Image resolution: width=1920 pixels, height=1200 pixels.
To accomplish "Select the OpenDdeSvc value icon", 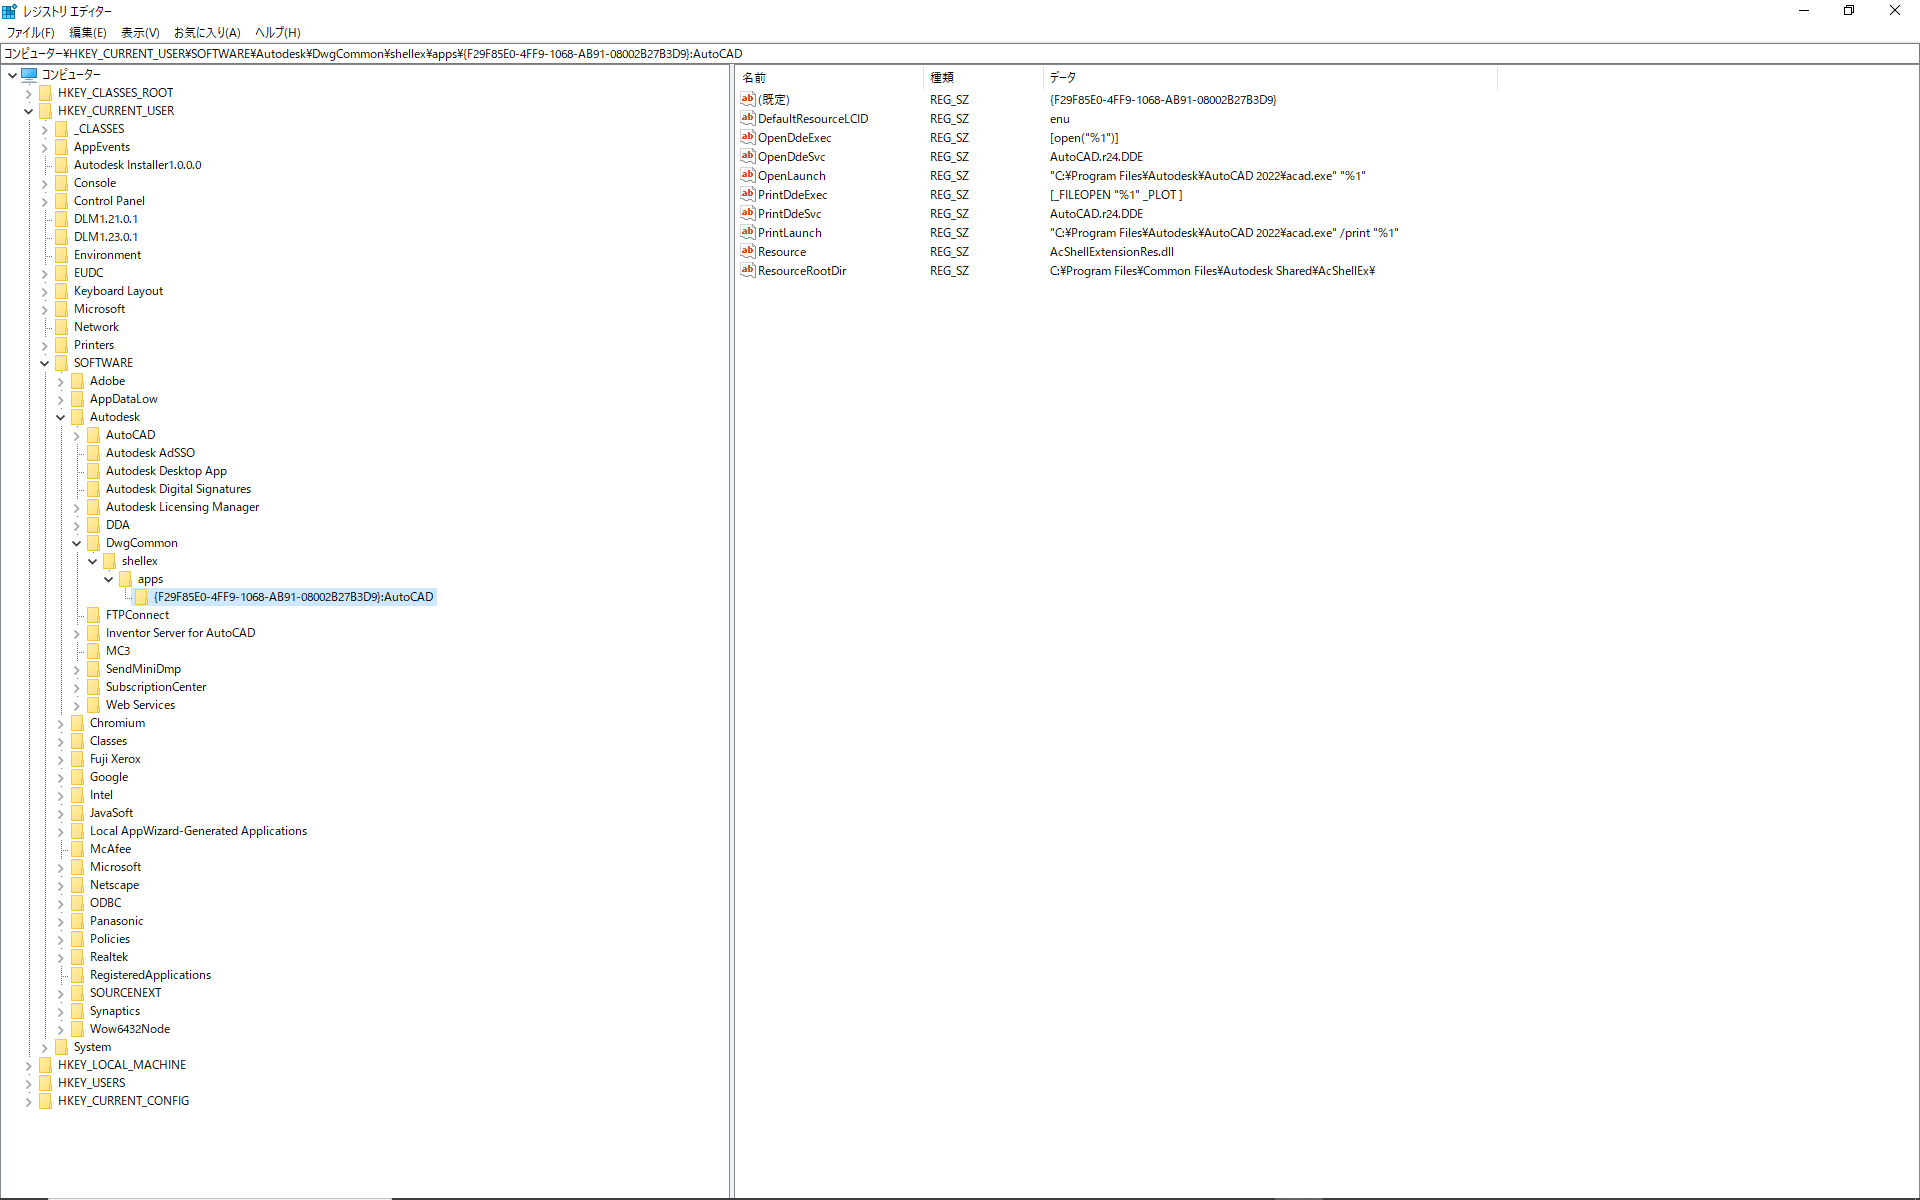I will coord(748,156).
